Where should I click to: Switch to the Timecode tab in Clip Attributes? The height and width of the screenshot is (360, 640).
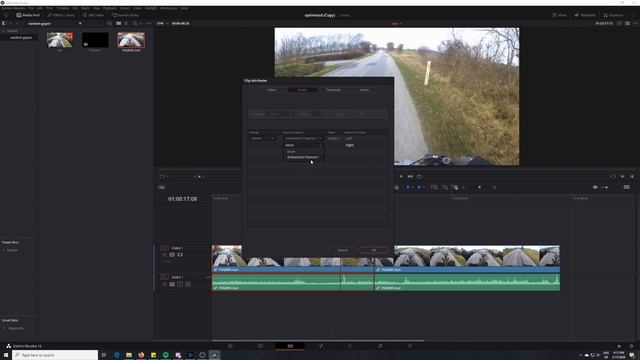(333, 90)
